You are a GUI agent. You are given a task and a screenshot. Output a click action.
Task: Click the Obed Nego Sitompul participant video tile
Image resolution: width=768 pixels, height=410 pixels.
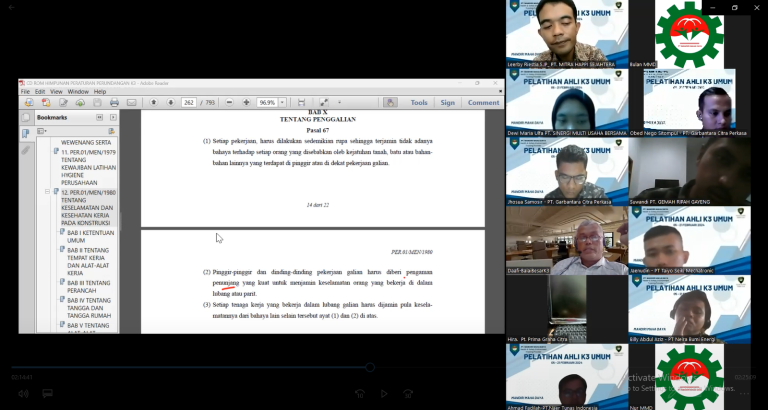690,102
